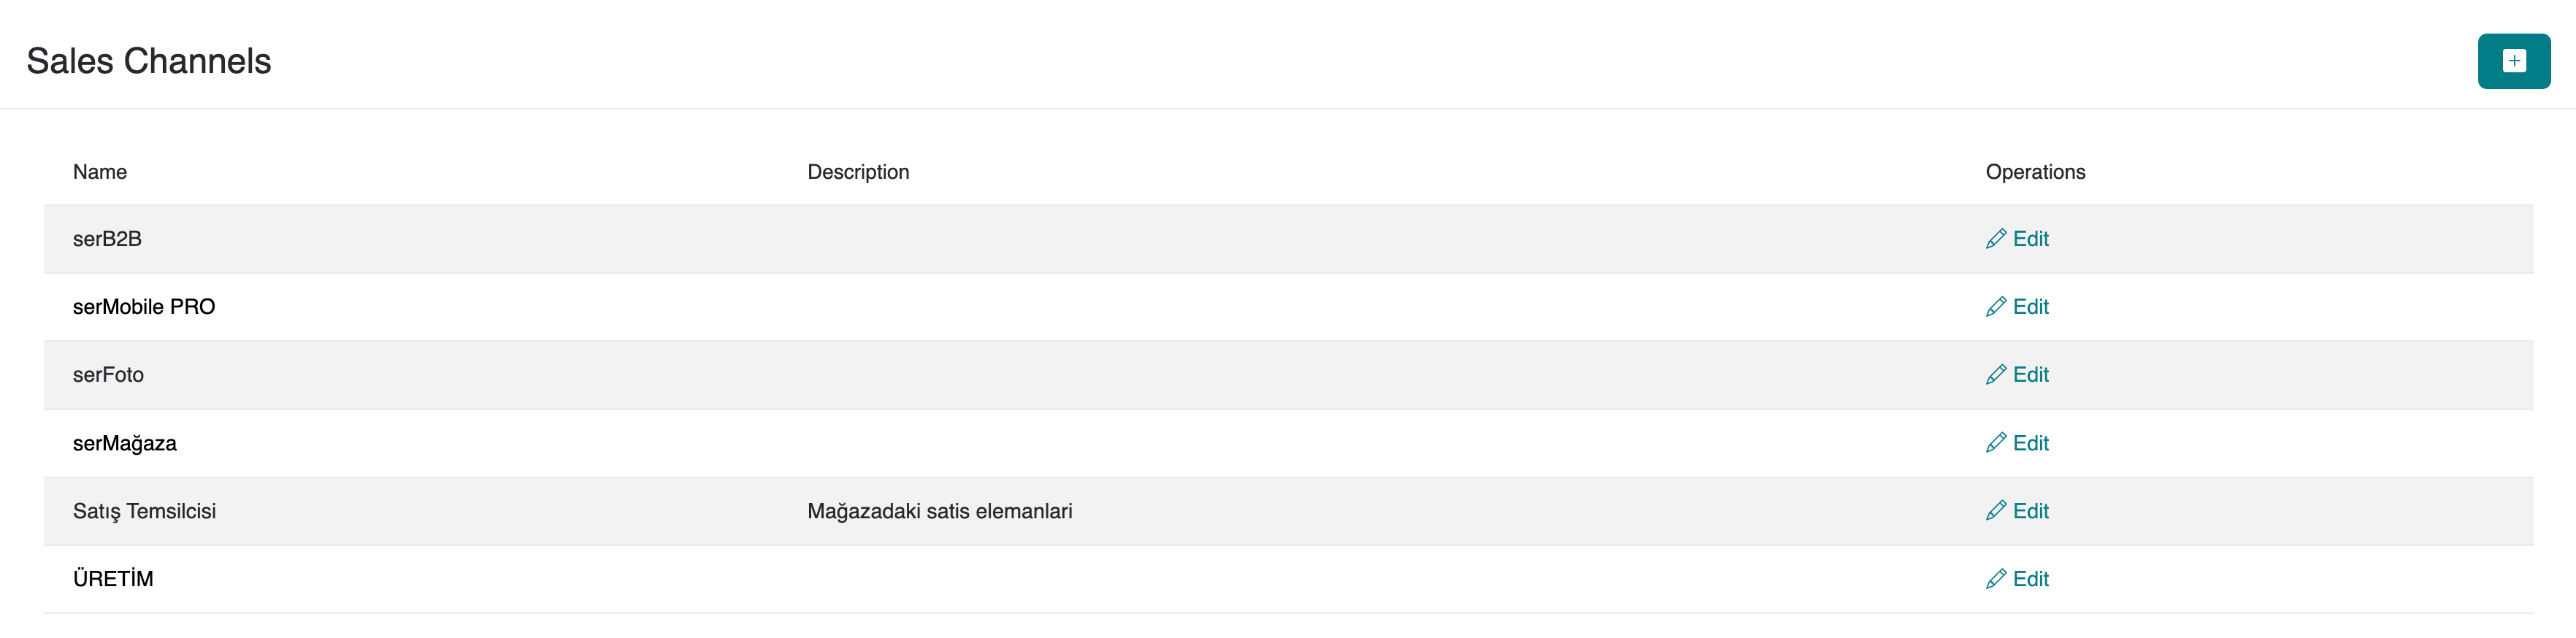This screenshot has width=2576, height=638.
Task: Click the add sales channel plus button
Action: click(x=2513, y=61)
